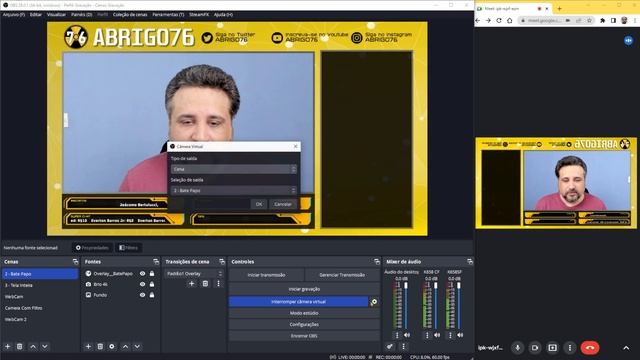Pop out the Controles dock

(x=376, y=262)
